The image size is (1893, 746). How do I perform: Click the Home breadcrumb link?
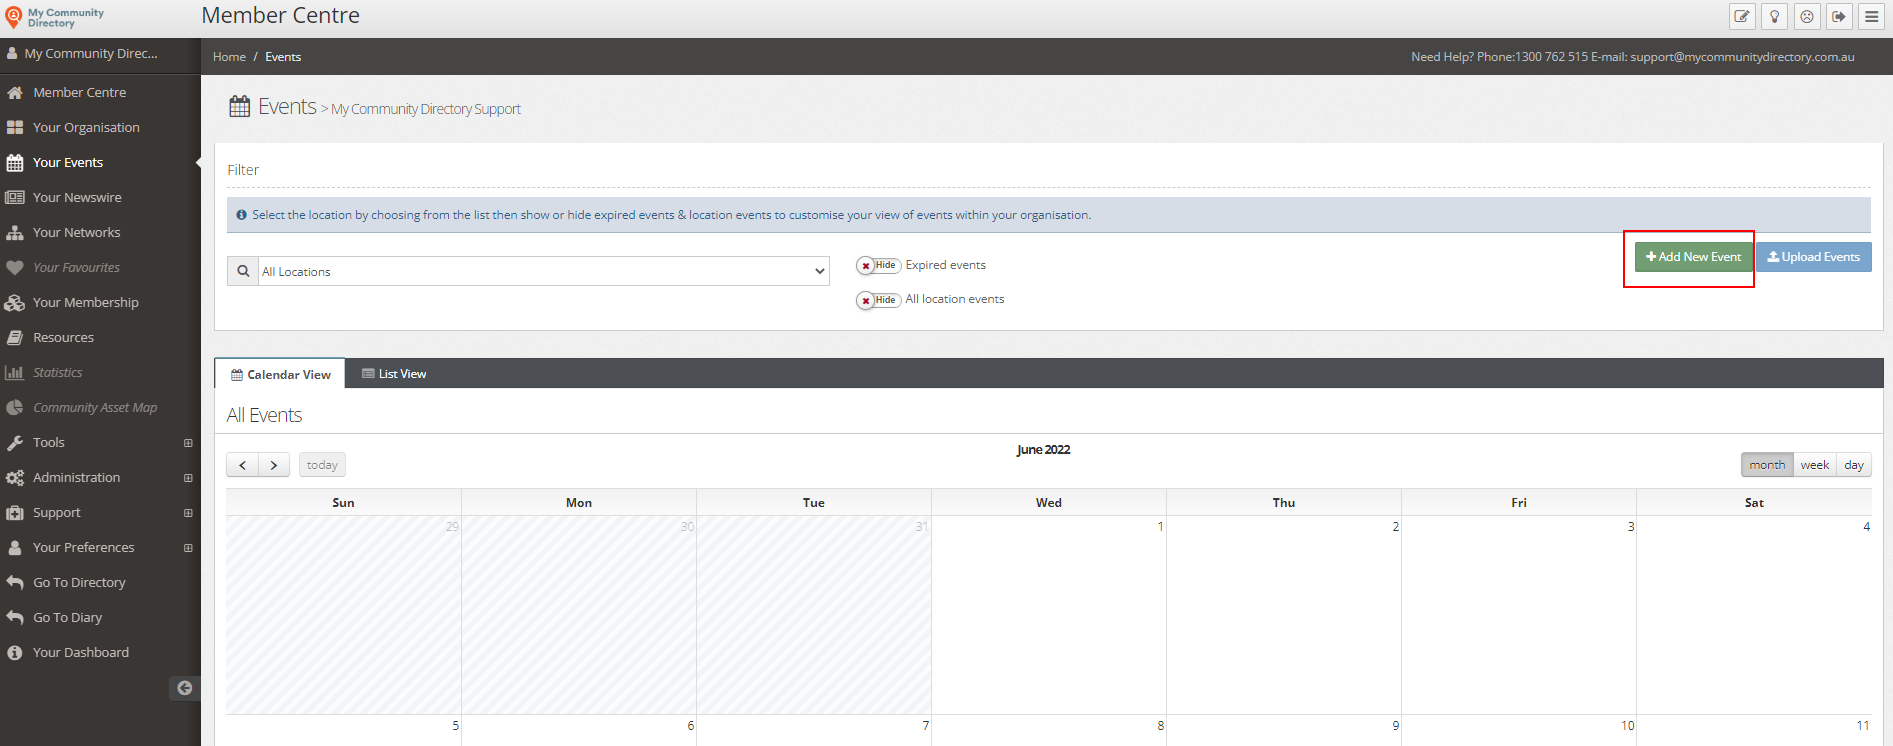click(x=229, y=57)
